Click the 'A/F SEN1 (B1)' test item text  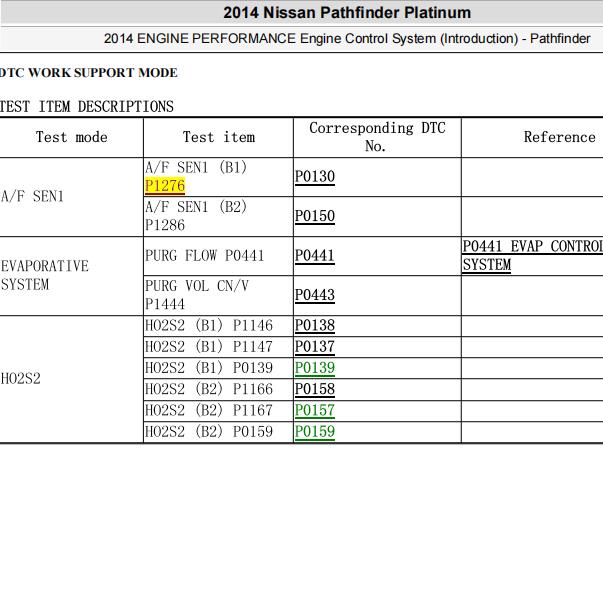point(196,168)
